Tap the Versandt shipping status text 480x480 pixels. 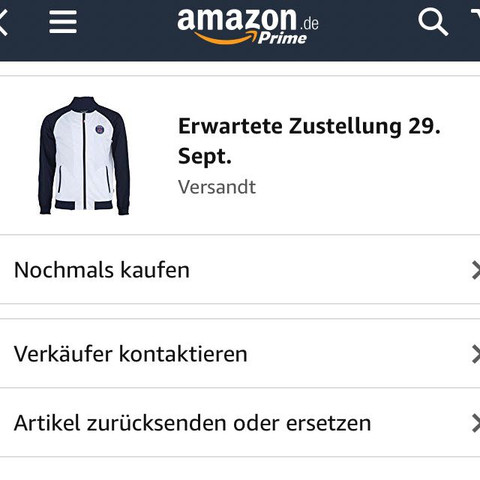[217, 187]
